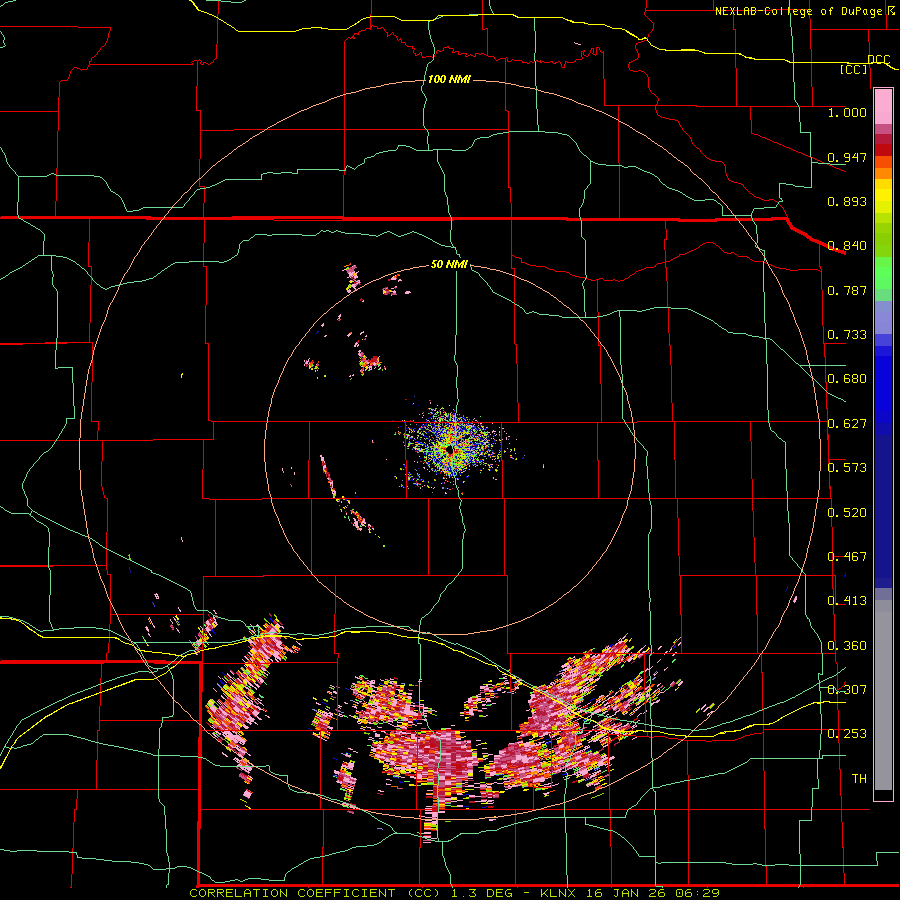Image resolution: width=900 pixels, height=900 pixels.
Task: Click the 100 NMI range ring label
Action: [449, 79]
